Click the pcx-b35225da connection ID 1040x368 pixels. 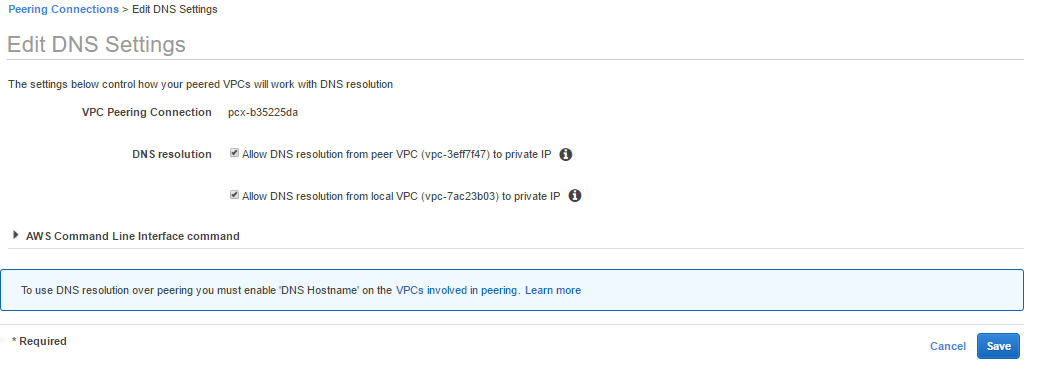point(263,113)
